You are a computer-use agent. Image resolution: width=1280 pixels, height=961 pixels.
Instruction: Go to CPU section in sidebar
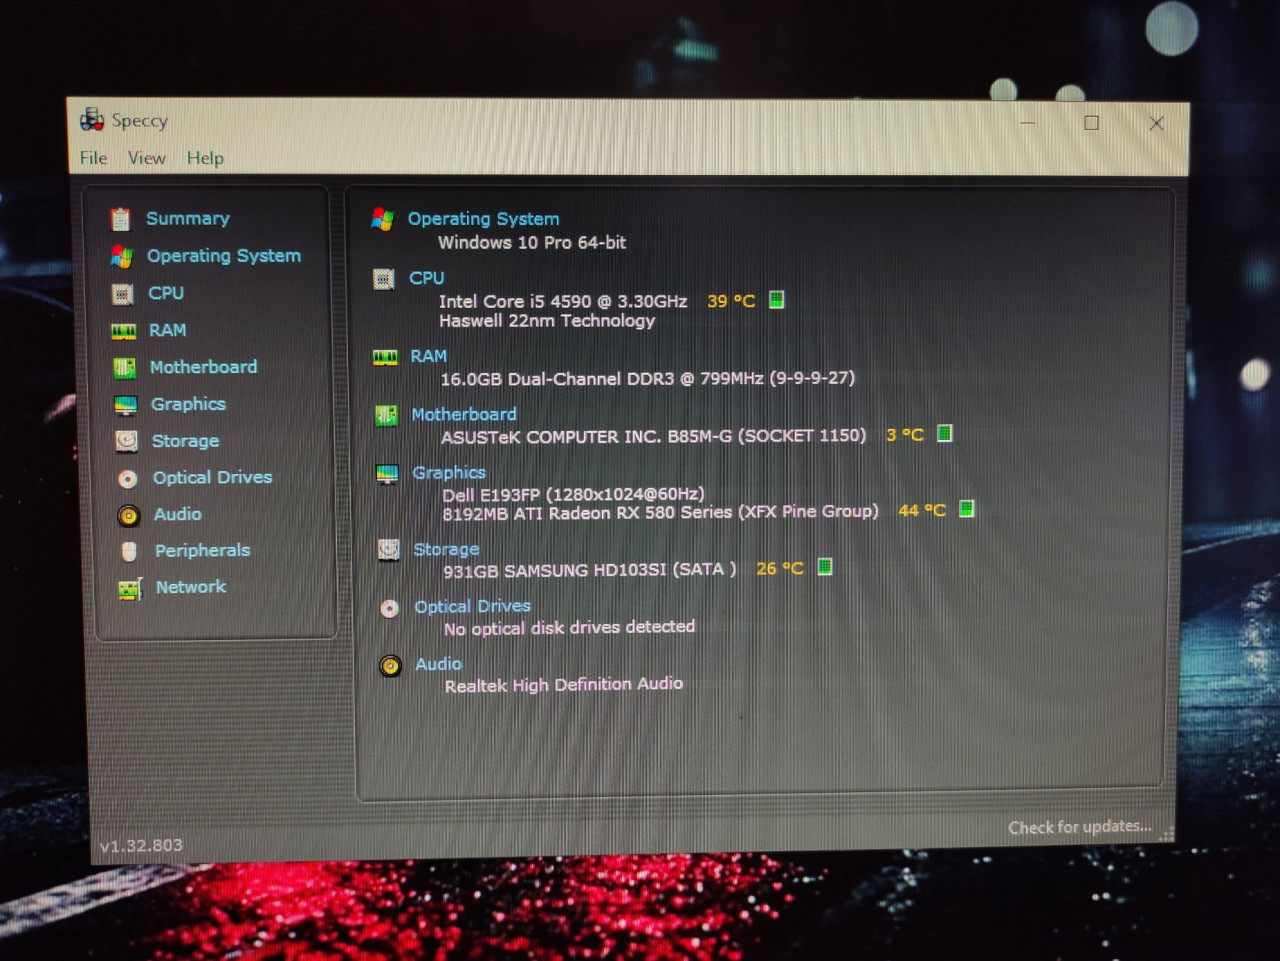pos(166,293)
